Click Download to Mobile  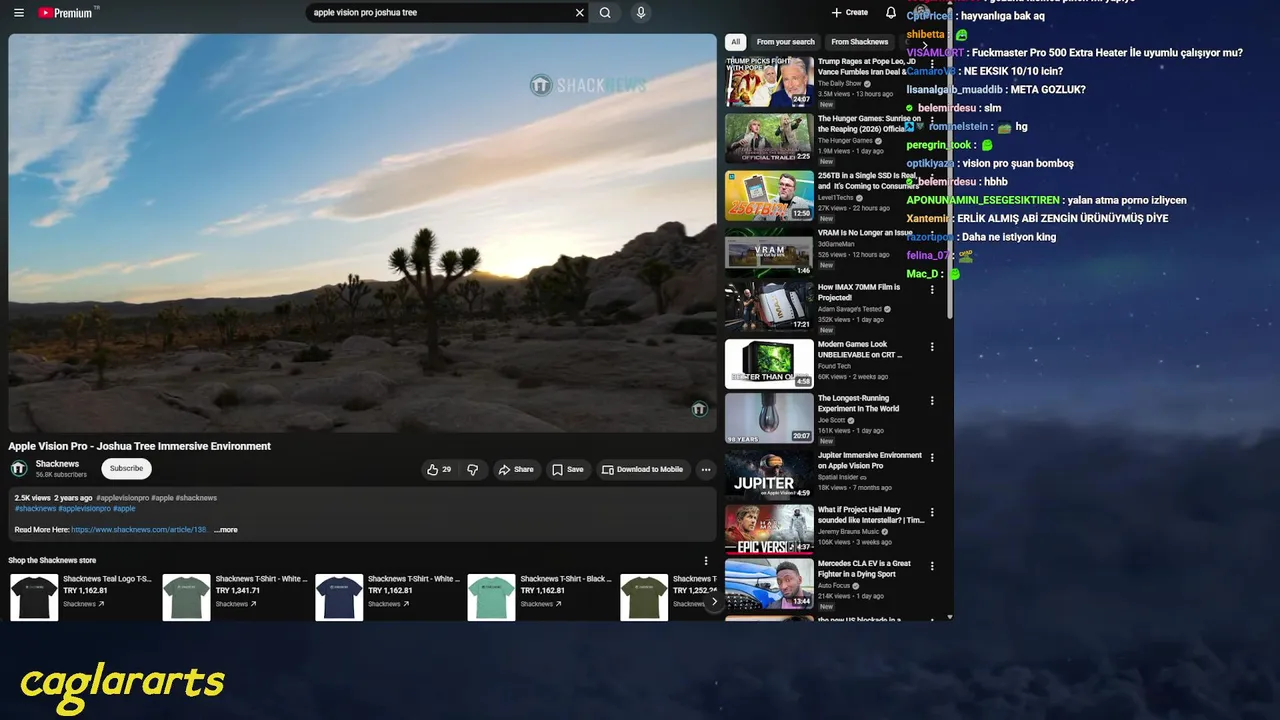coord(642,469)
